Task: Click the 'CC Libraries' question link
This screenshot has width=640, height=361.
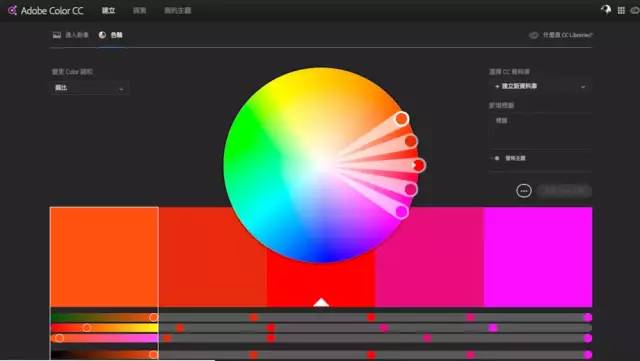Action: (567, 35)
